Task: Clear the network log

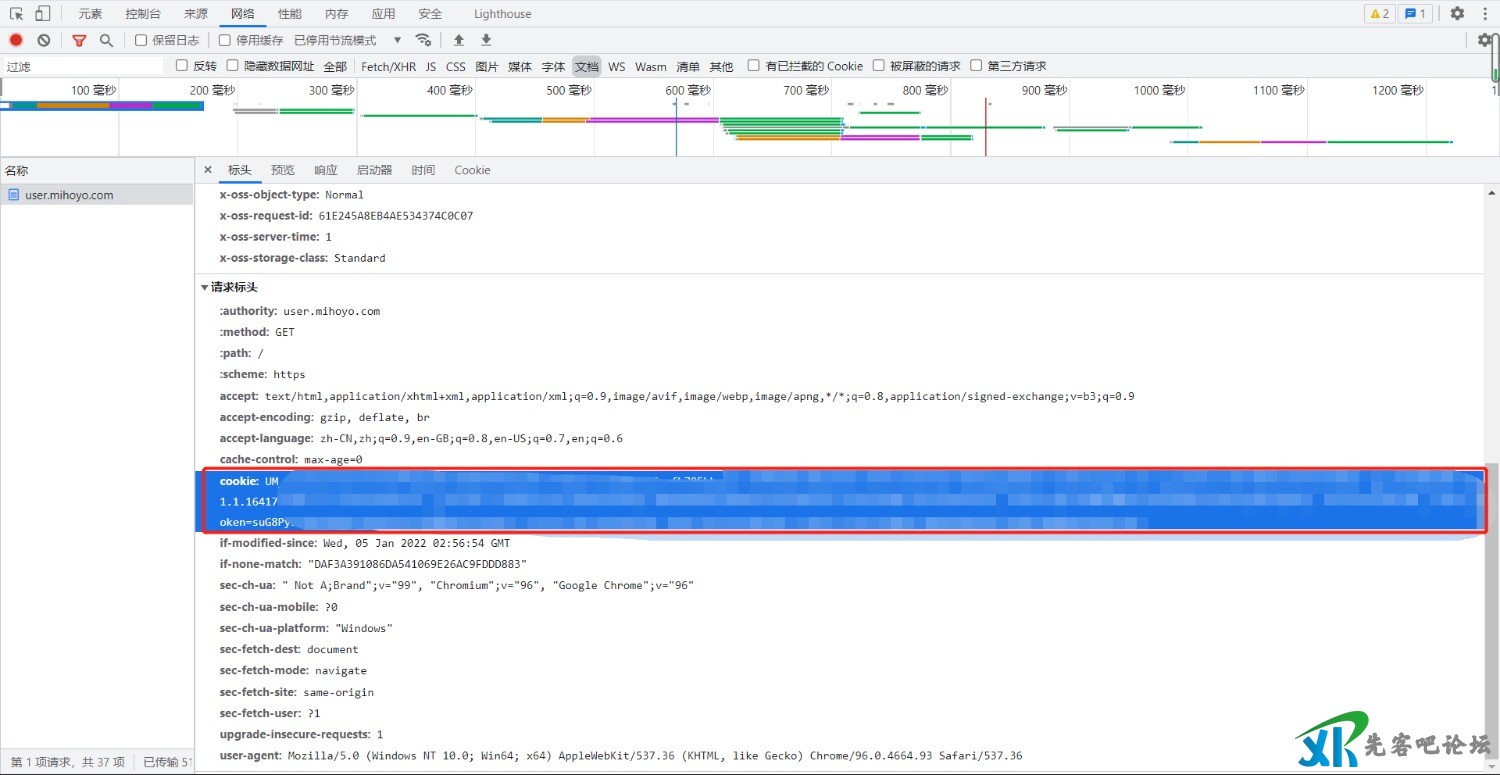Action: tap(44, 40)
